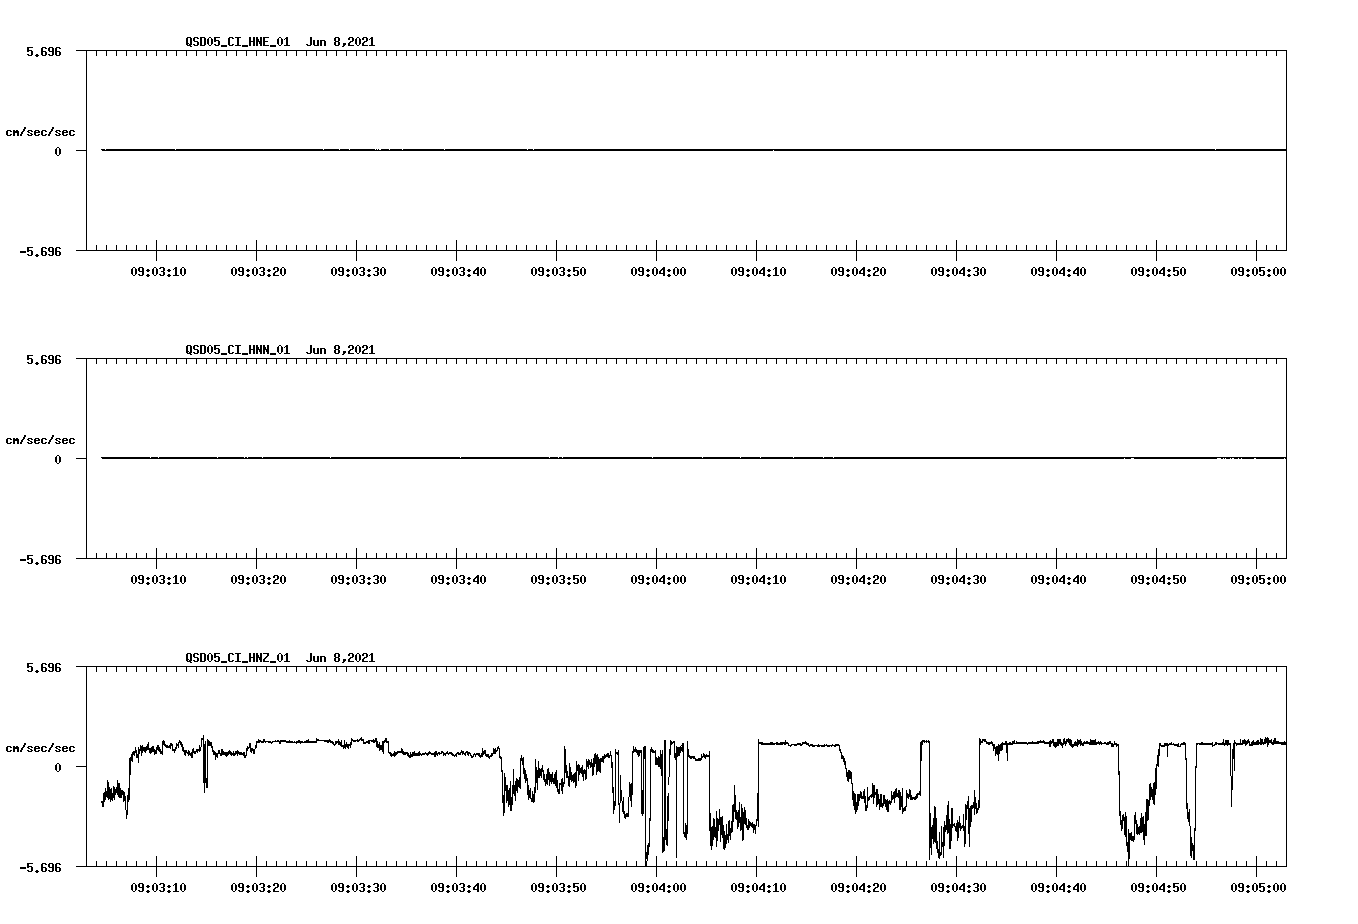Click 09:04:10 time label under HNE plot

pos(758,272)
